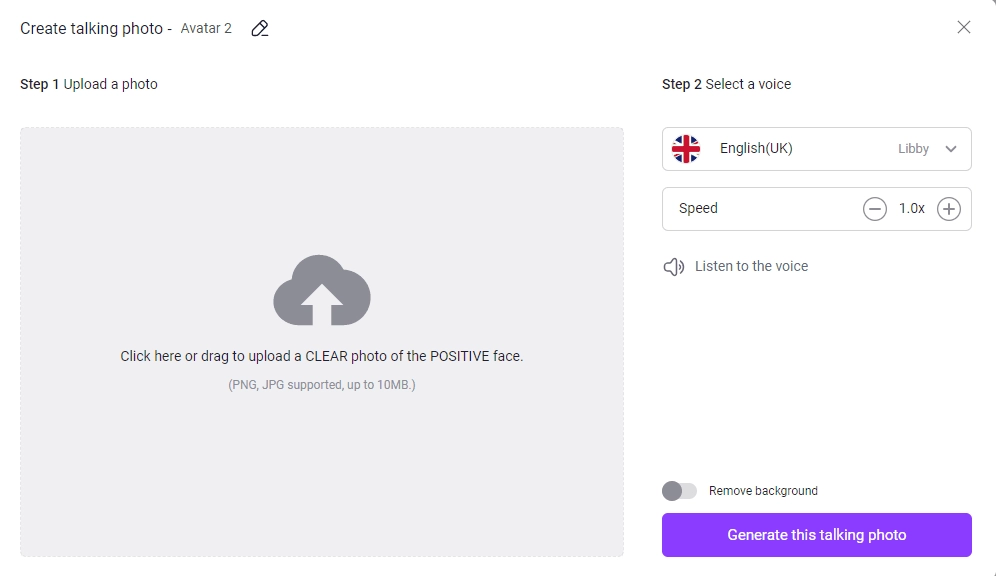The width and height of the screenshot is (996, 576).
Task: Click the speaker icon to preview voice
Action: tap(674, 267)
